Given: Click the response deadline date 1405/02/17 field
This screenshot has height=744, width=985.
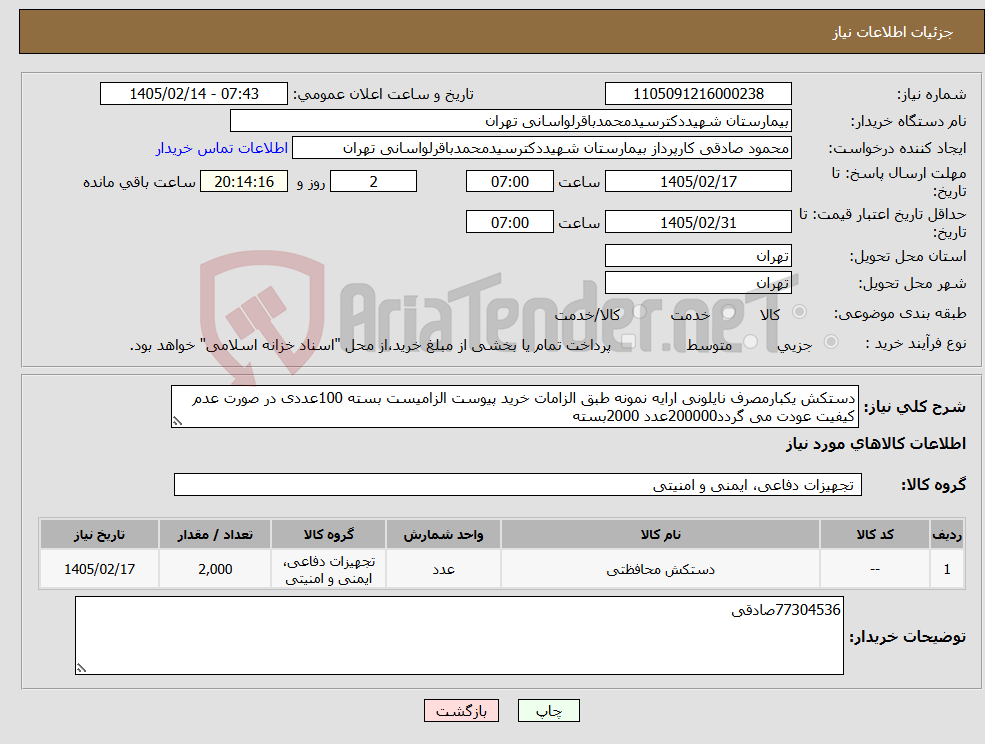Looking at the screenshot, I should [698, 182].
